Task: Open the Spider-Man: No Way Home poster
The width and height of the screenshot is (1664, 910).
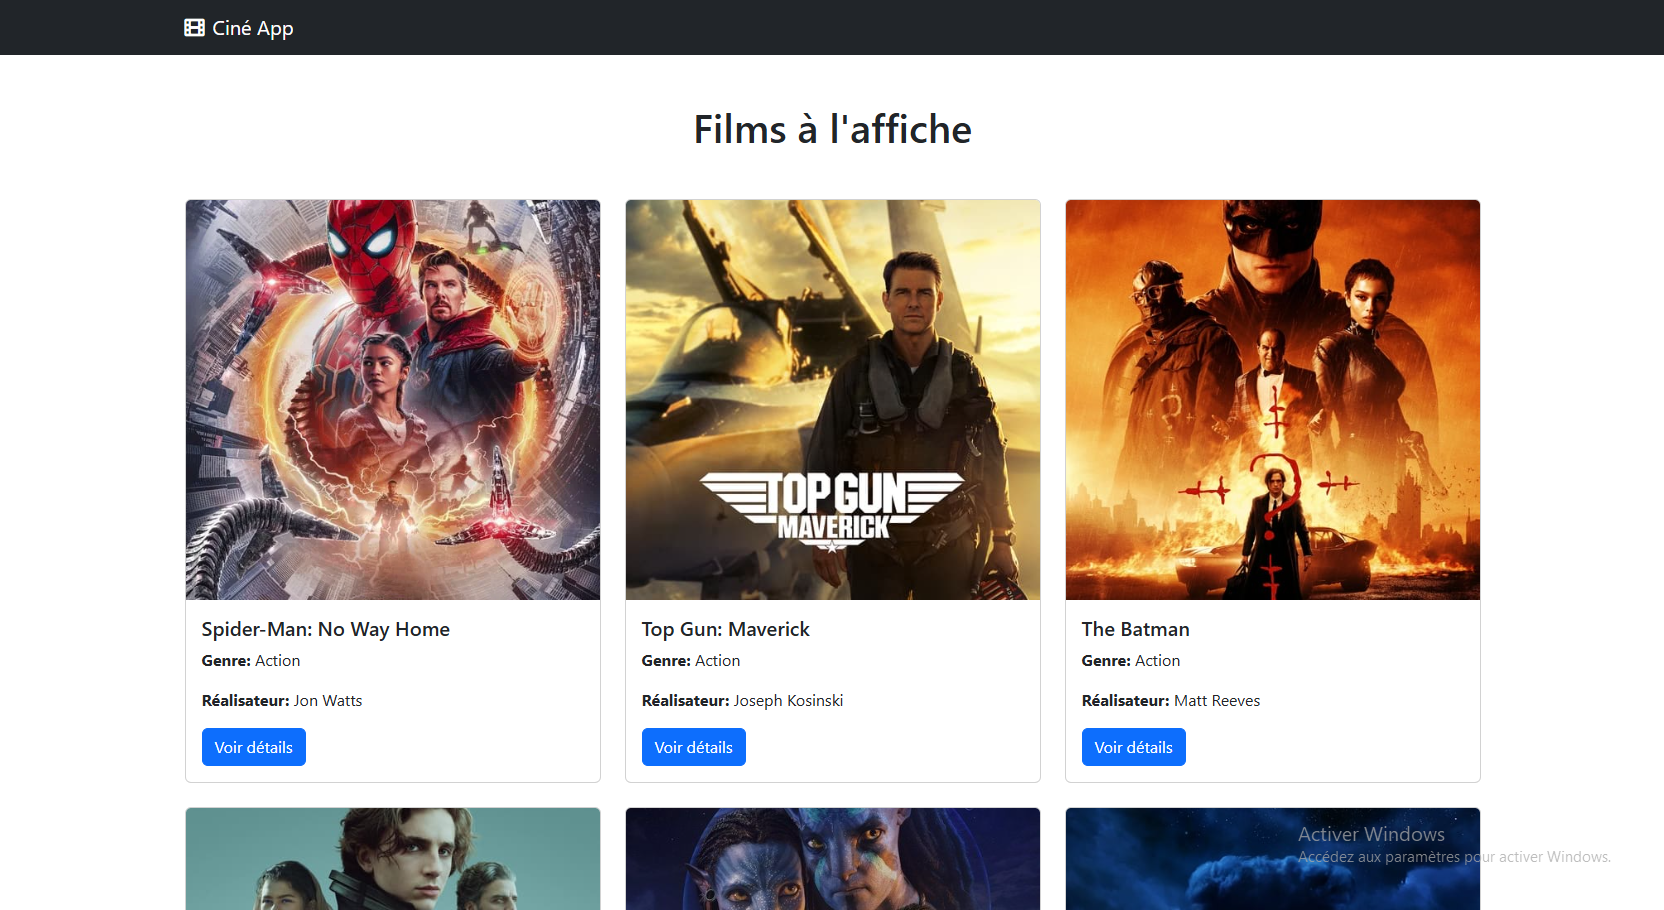Action: (393, 400)
